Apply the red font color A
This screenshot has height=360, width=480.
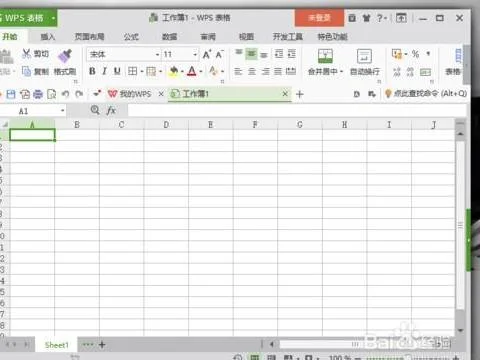coord(192,71)
